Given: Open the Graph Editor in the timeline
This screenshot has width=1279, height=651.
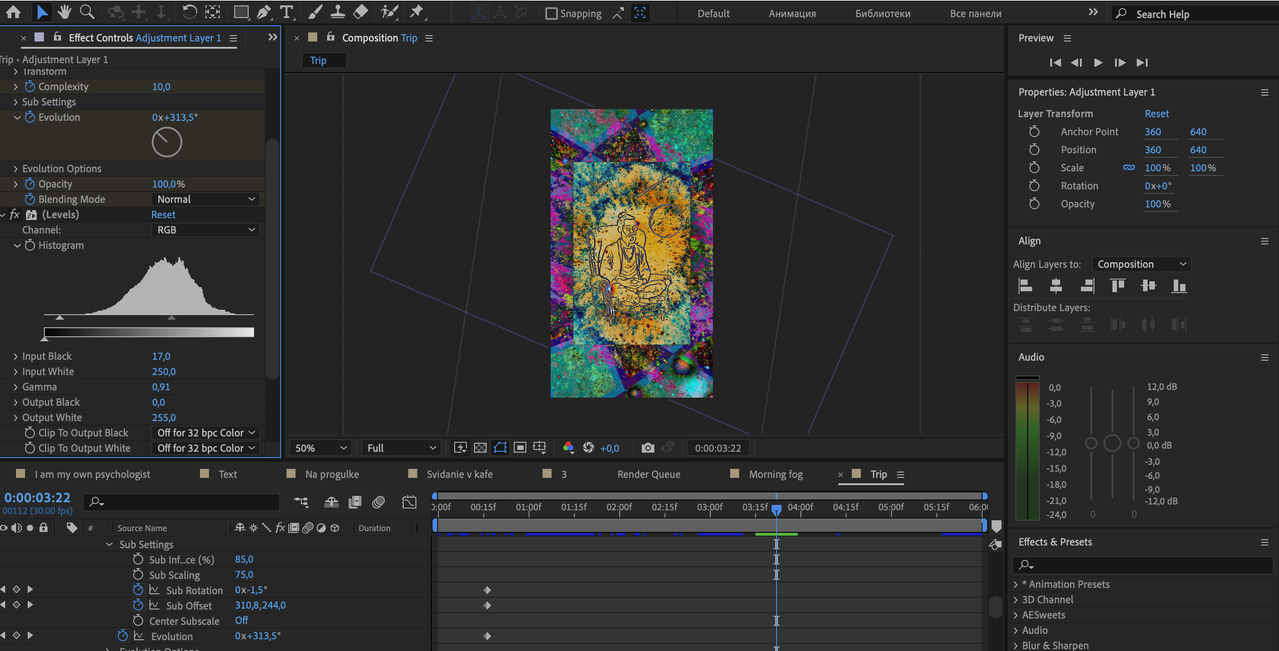Looking at the screenshot, I should (x=409, y=502).
